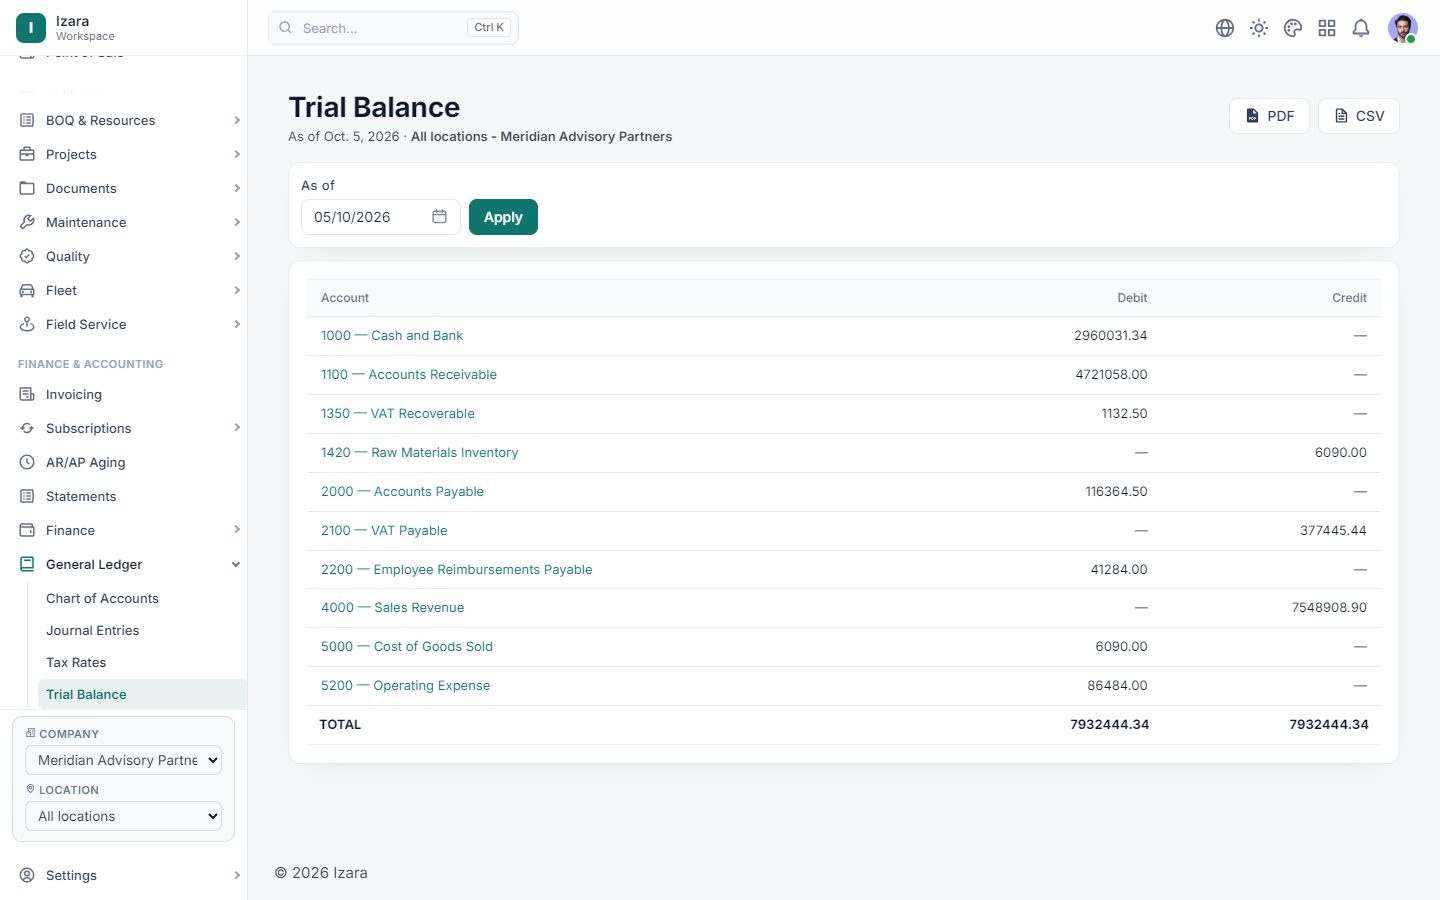Click the AR/AP Aging clock icon
Image resolution: width=1440 pixels, height=900 pixels.
pyautogui.click(x=27, y=462)
